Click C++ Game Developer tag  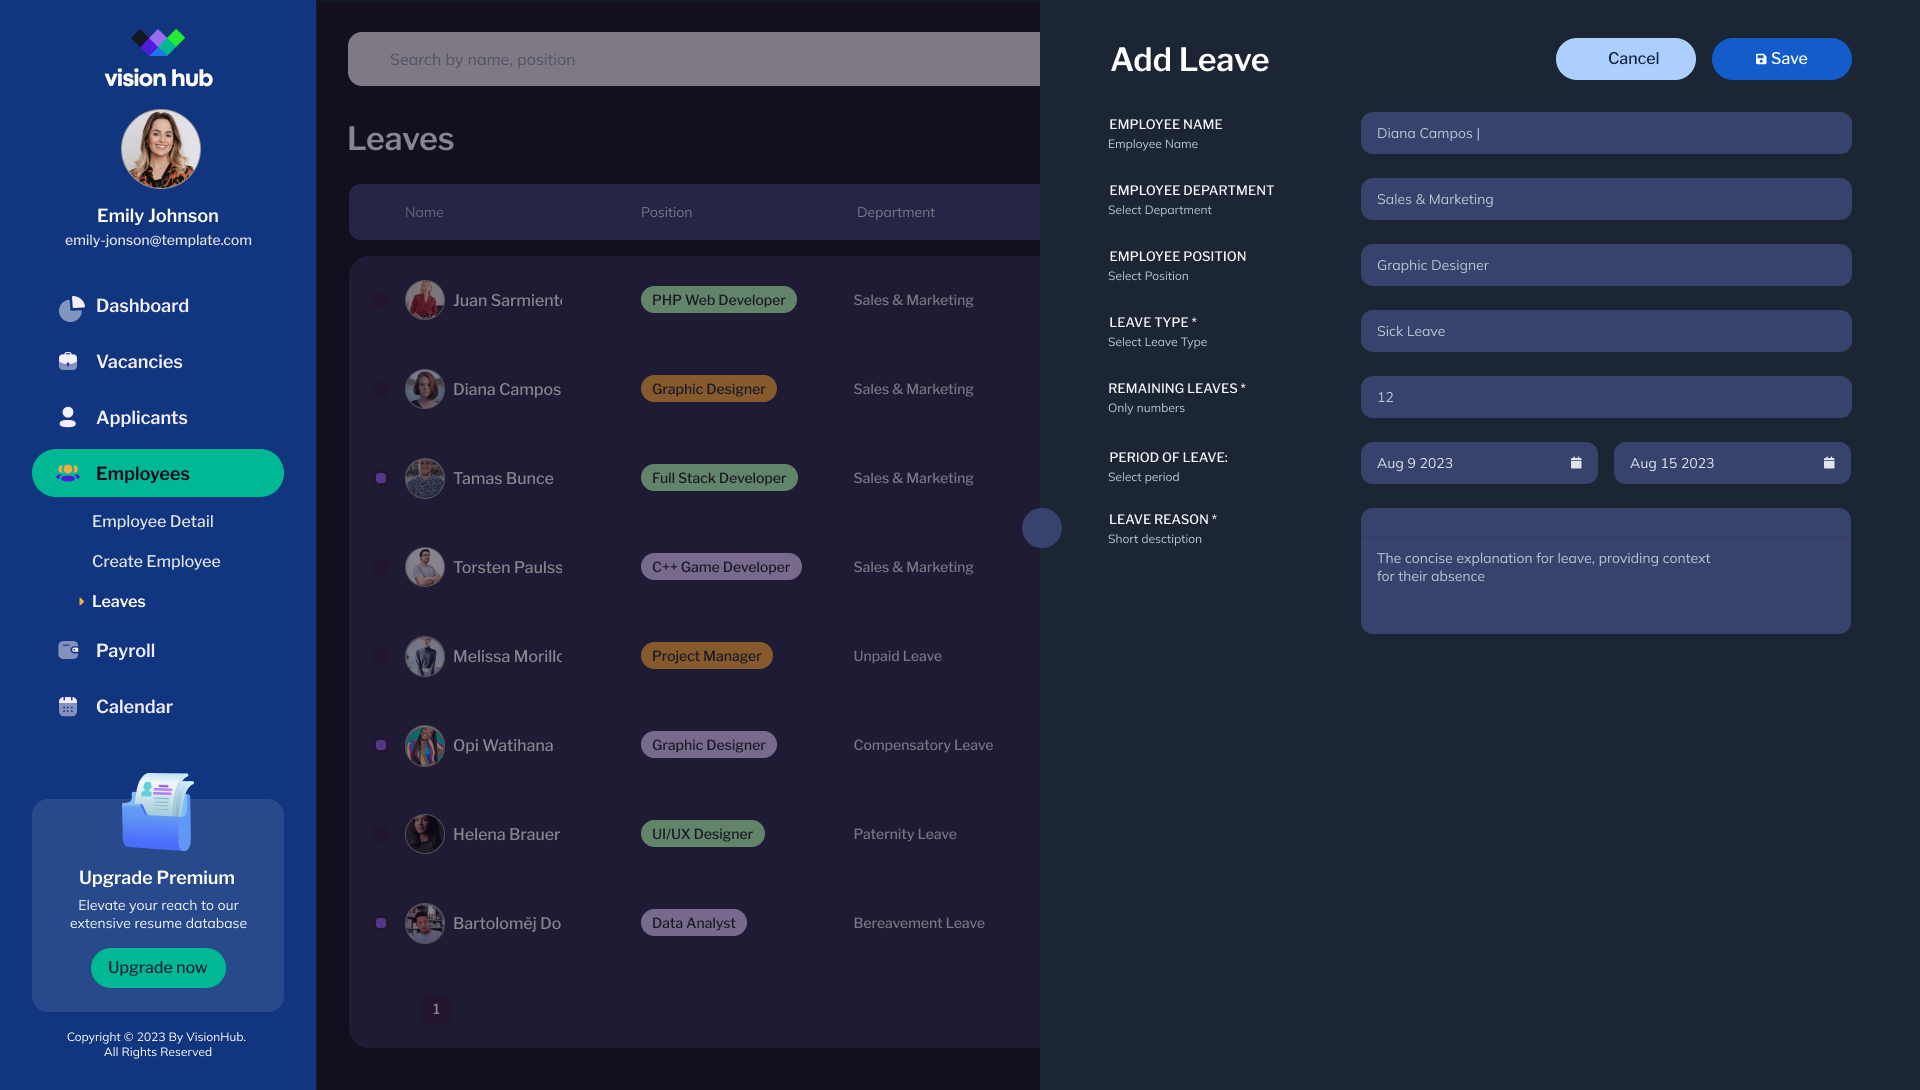(721, 567)
